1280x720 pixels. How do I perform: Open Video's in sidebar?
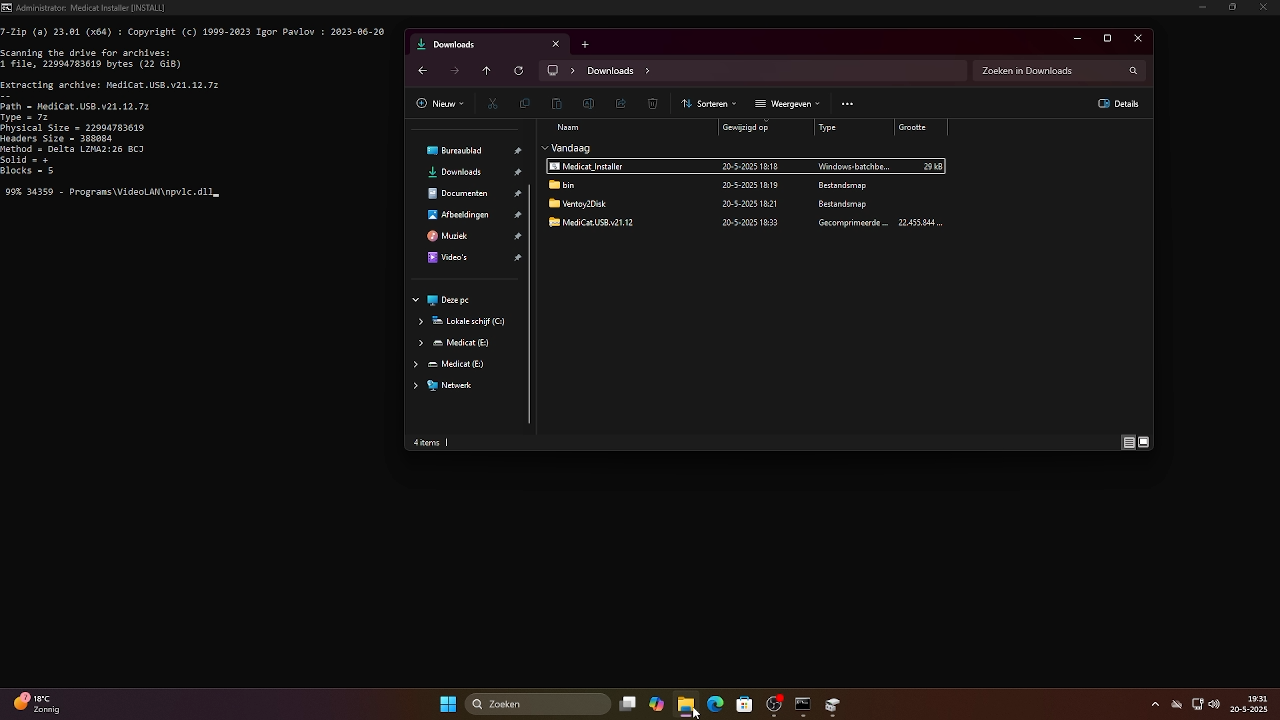(x=454, y=257)
